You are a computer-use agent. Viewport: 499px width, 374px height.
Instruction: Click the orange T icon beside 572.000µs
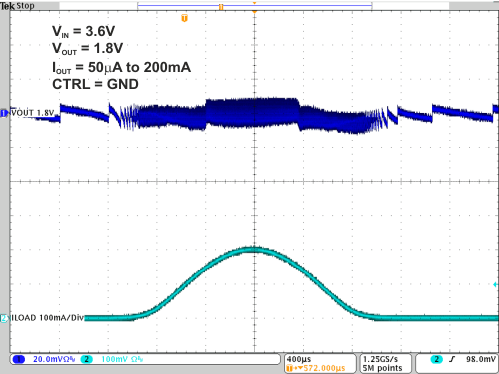click(289, 368)
